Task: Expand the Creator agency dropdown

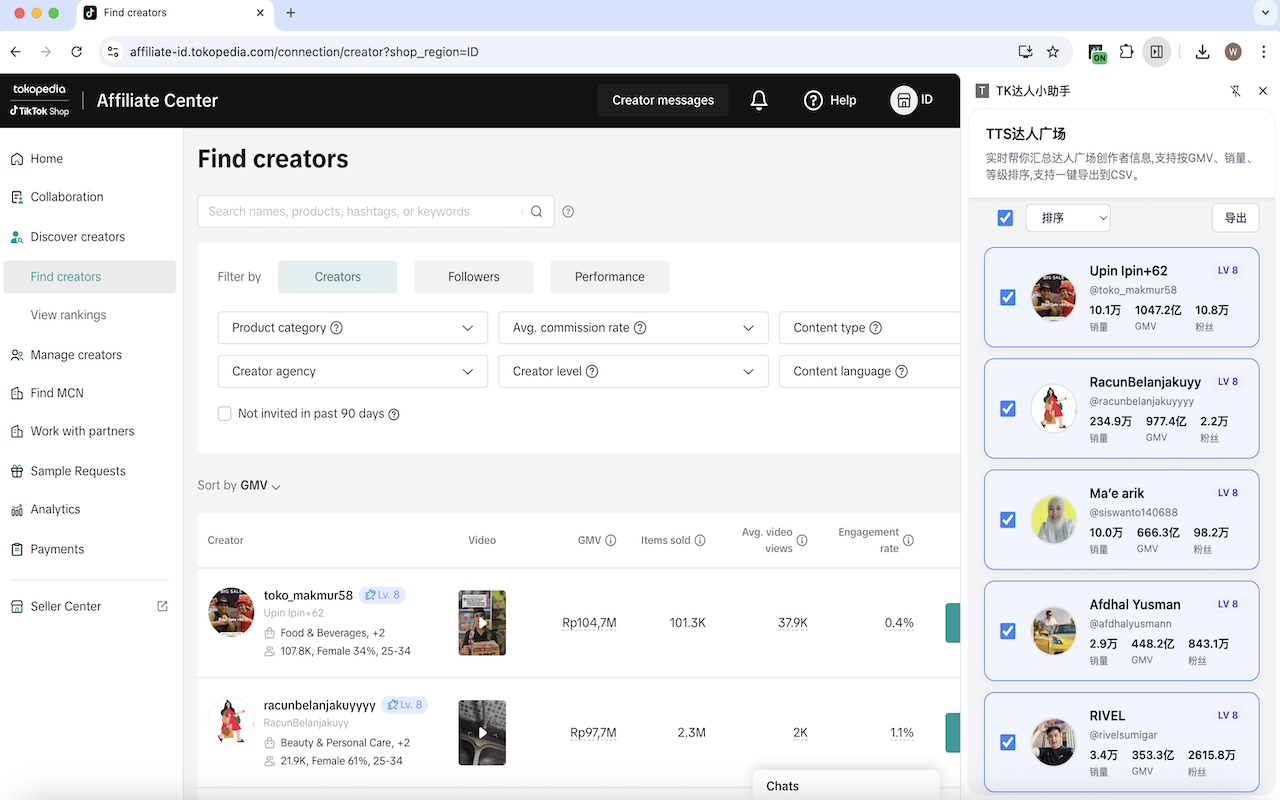Action: 353,371
